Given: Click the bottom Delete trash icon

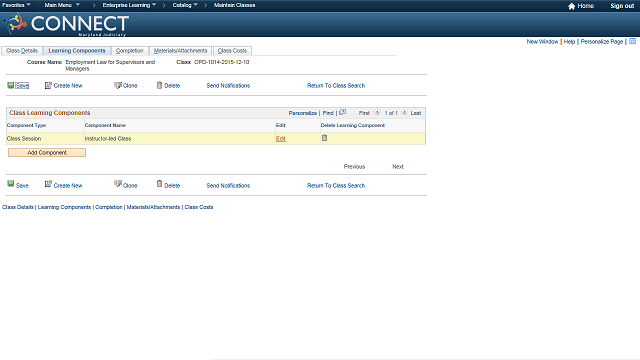Looking at the screenshot, I should (160, 184).
